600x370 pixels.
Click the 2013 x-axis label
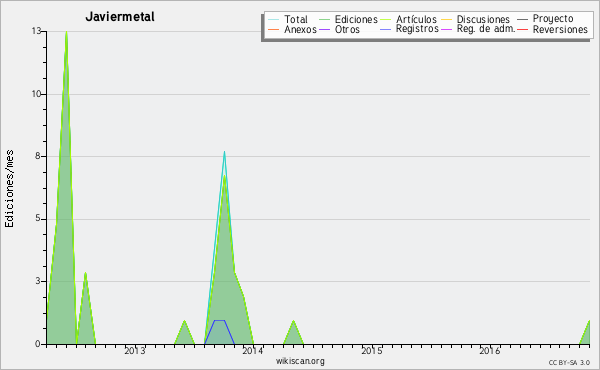135,351
